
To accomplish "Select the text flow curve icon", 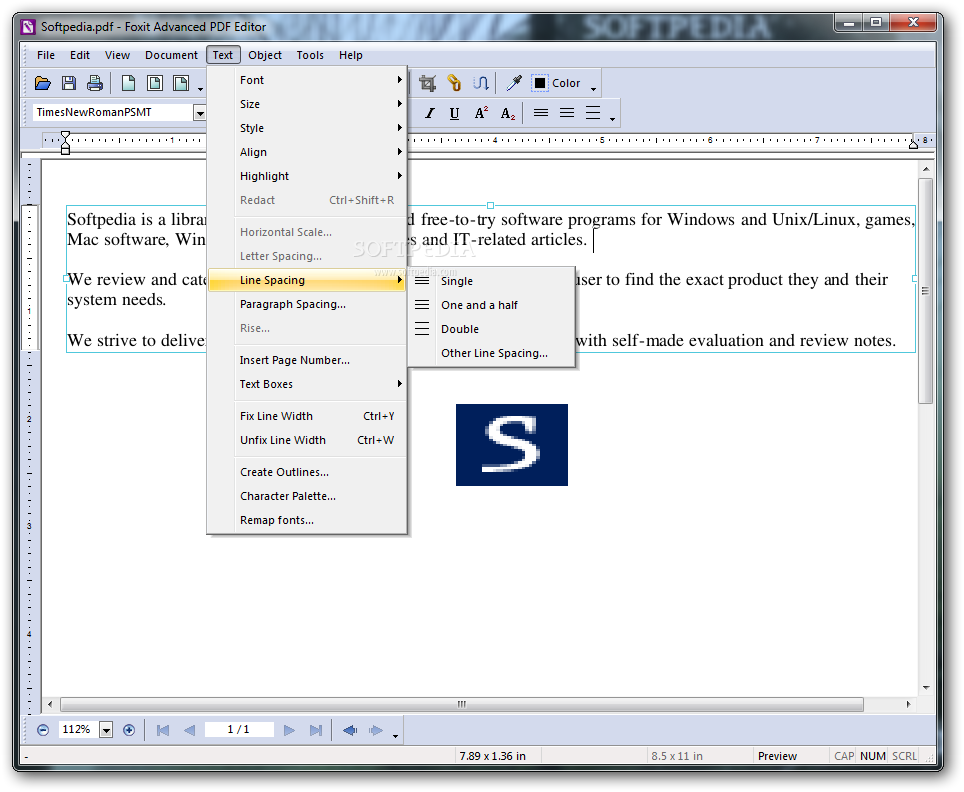I will [x=480, y=83].
